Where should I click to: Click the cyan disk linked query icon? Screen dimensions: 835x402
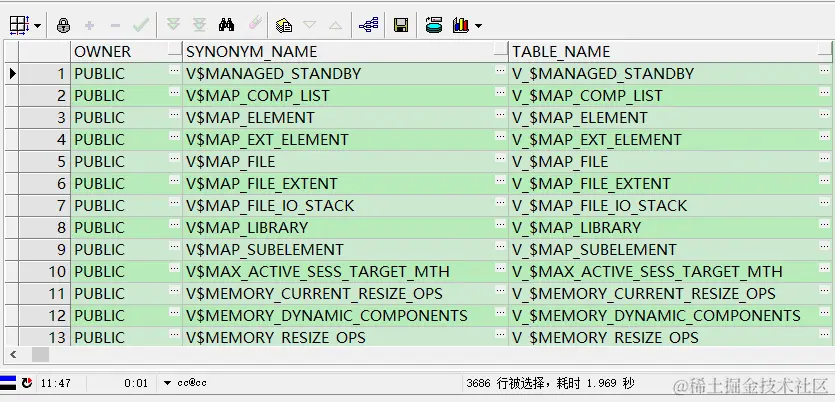pos(434,25)
